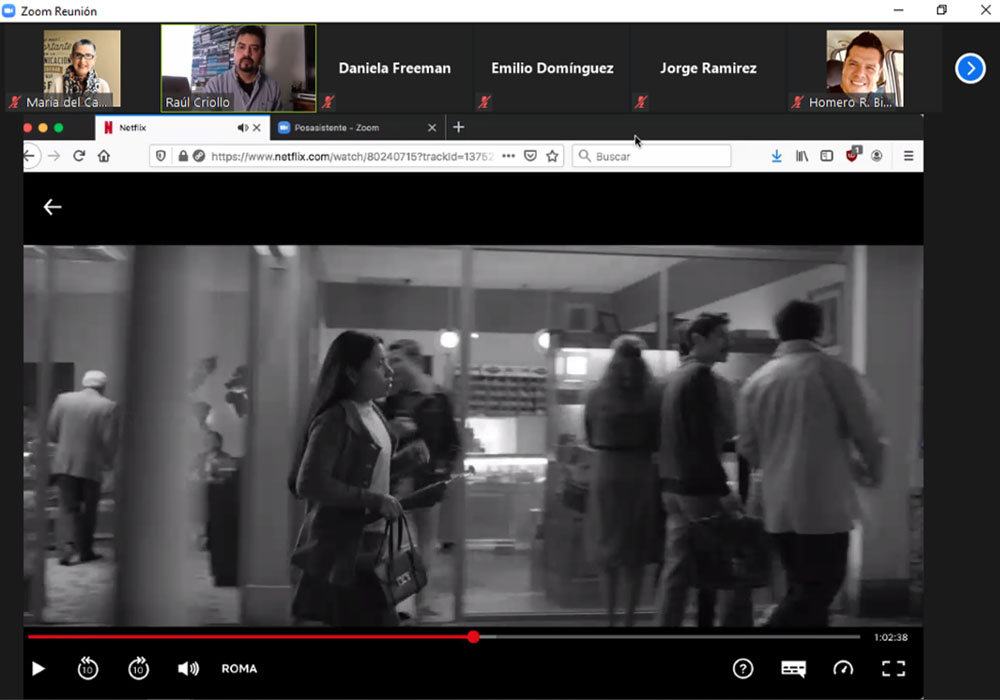Go back with the Netflix arrow
Screen dimensions: 1000x700
52,207
